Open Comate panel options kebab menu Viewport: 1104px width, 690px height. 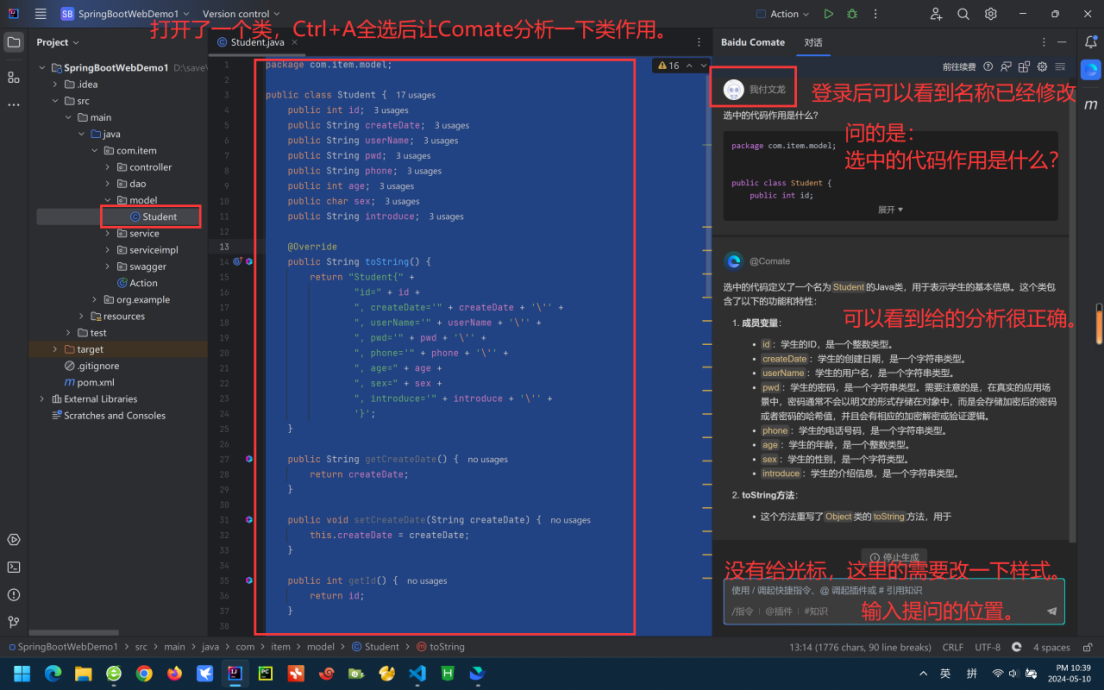[x=1043, y=42]
